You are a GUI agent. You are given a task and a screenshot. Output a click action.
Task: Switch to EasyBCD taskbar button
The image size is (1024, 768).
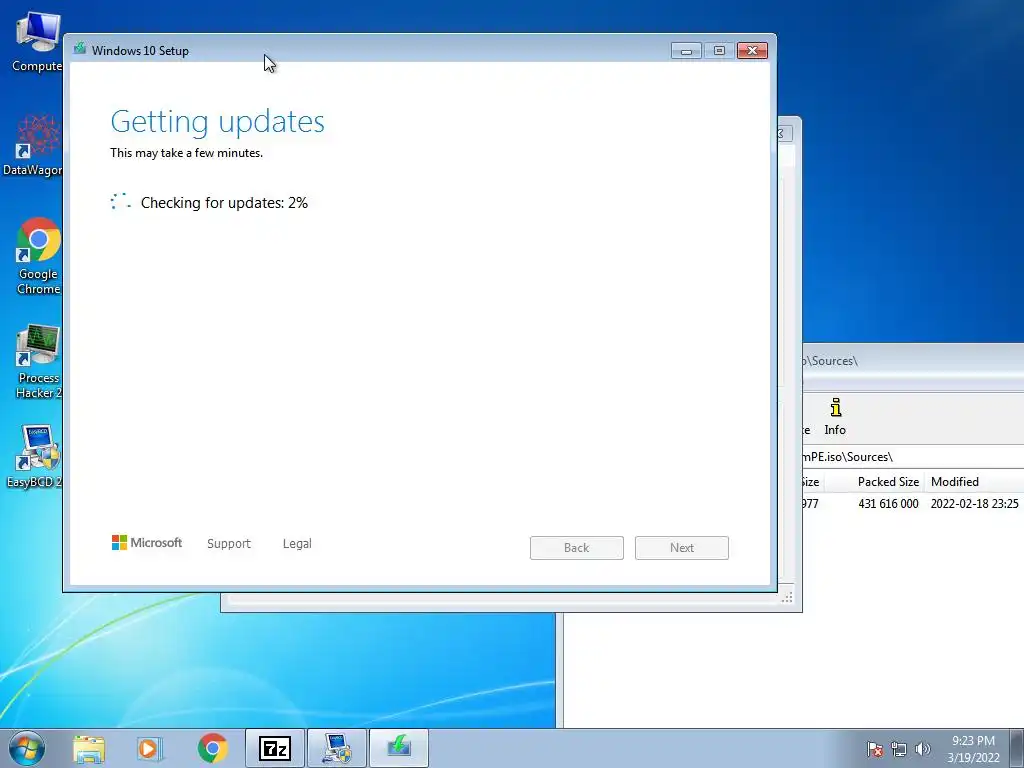337,748
